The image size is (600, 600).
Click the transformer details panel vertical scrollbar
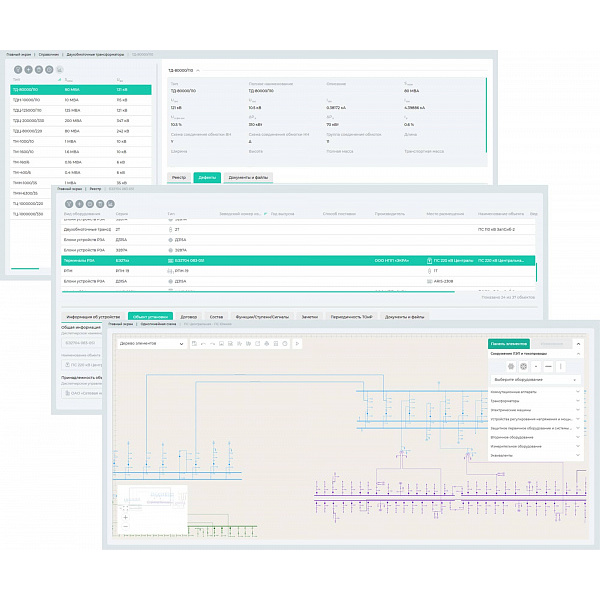click(x=486, y=115)
